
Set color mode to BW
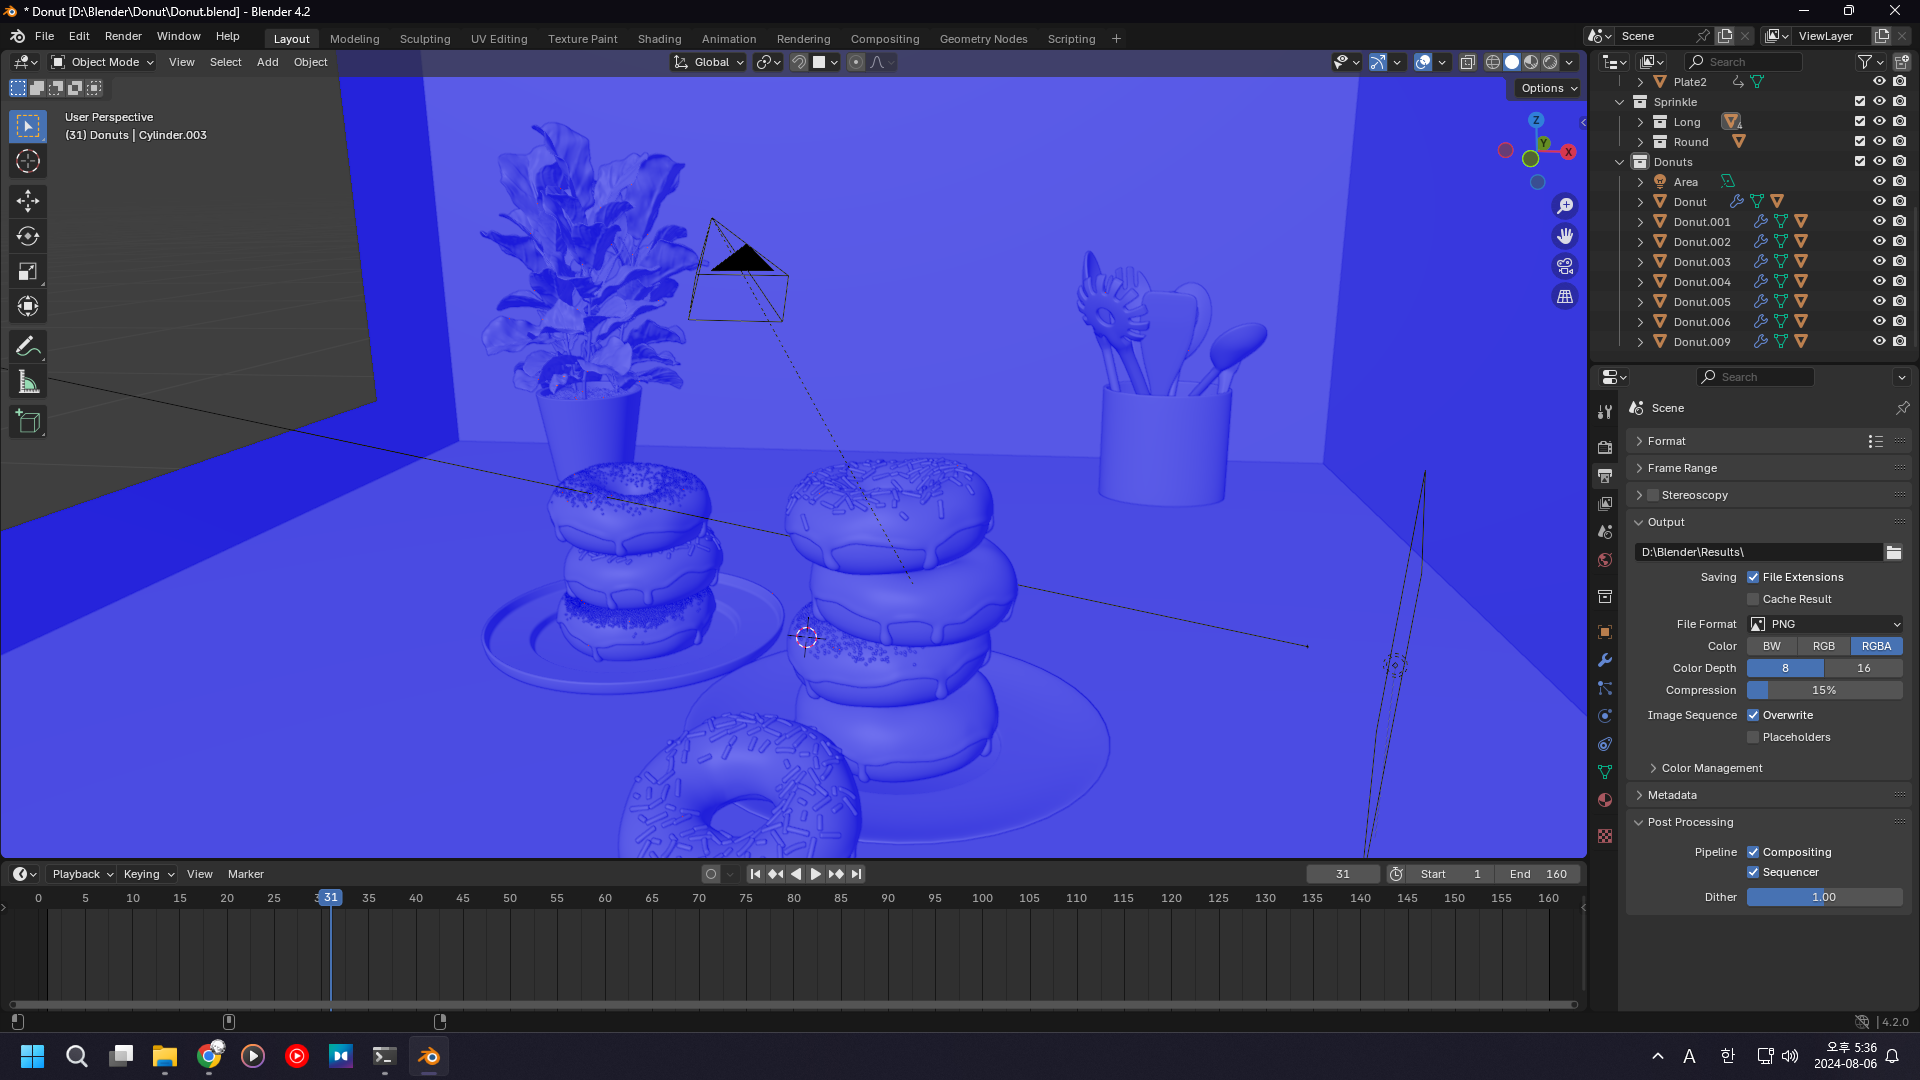[1772, 646]
